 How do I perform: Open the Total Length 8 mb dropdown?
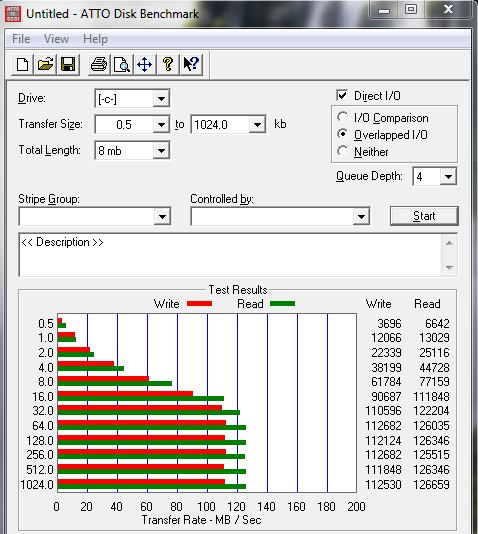[132, 151]
